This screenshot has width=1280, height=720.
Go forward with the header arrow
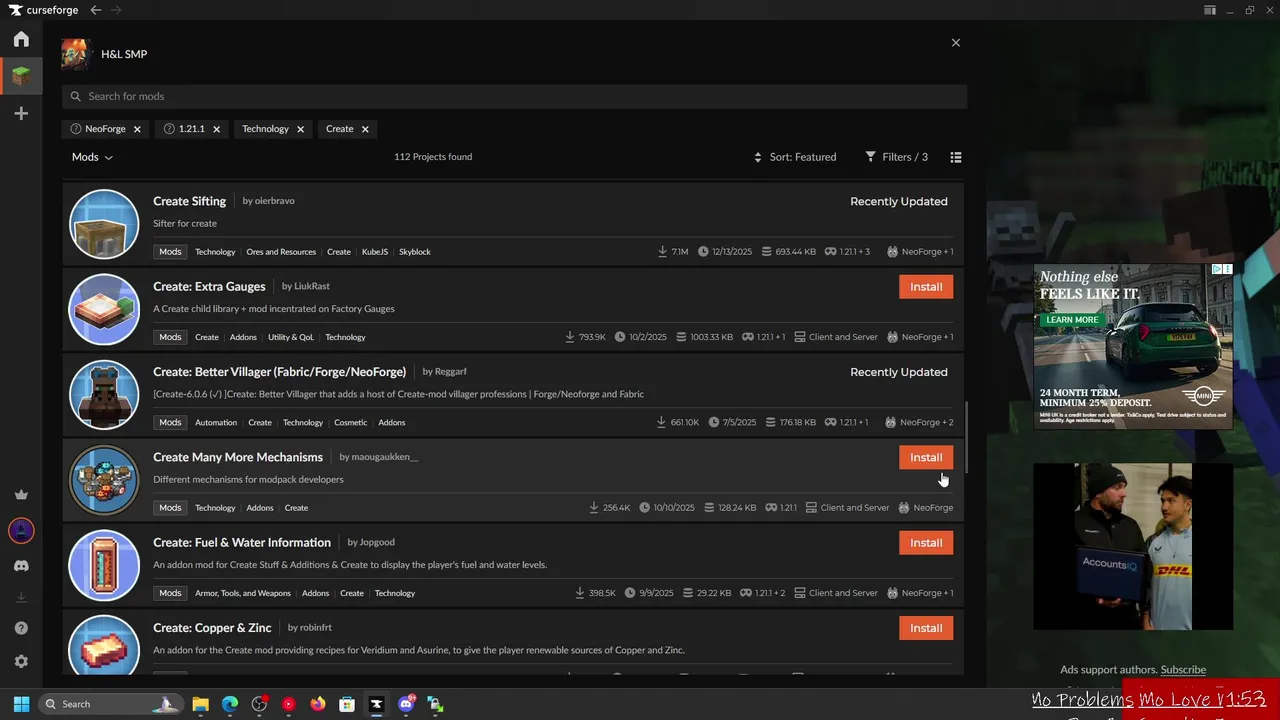click(x=116, y=10)
